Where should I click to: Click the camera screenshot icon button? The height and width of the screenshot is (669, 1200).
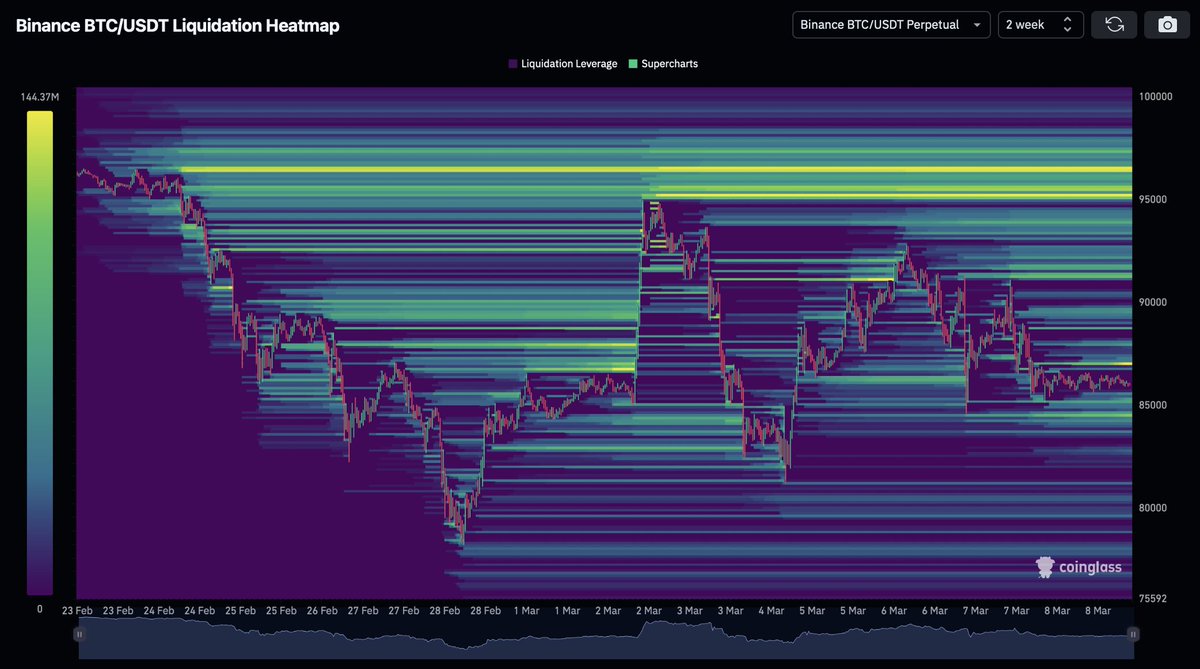(x=1167, y=25)
